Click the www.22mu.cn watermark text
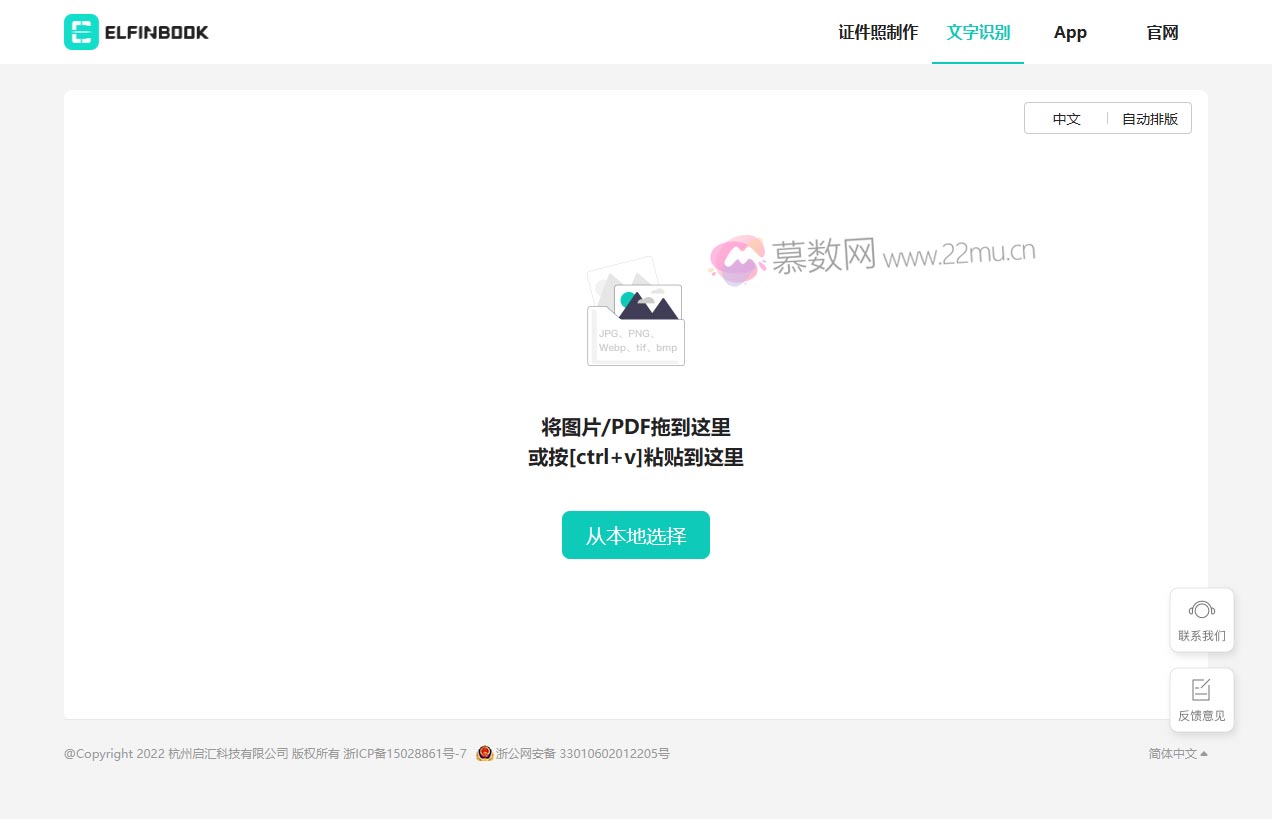1272x819 pixels. click(x=958, y=254)
